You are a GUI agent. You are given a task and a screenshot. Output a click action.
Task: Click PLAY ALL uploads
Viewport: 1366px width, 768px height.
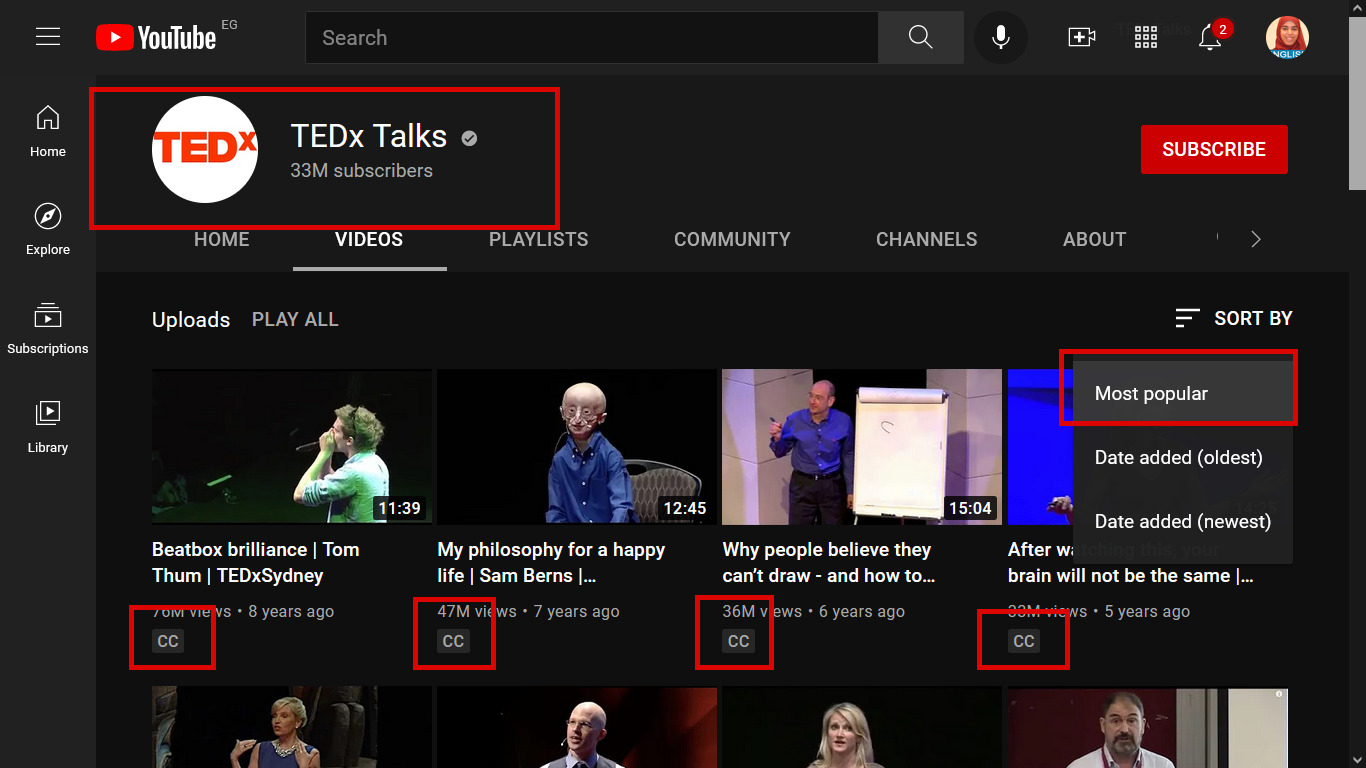click(295, 319)
